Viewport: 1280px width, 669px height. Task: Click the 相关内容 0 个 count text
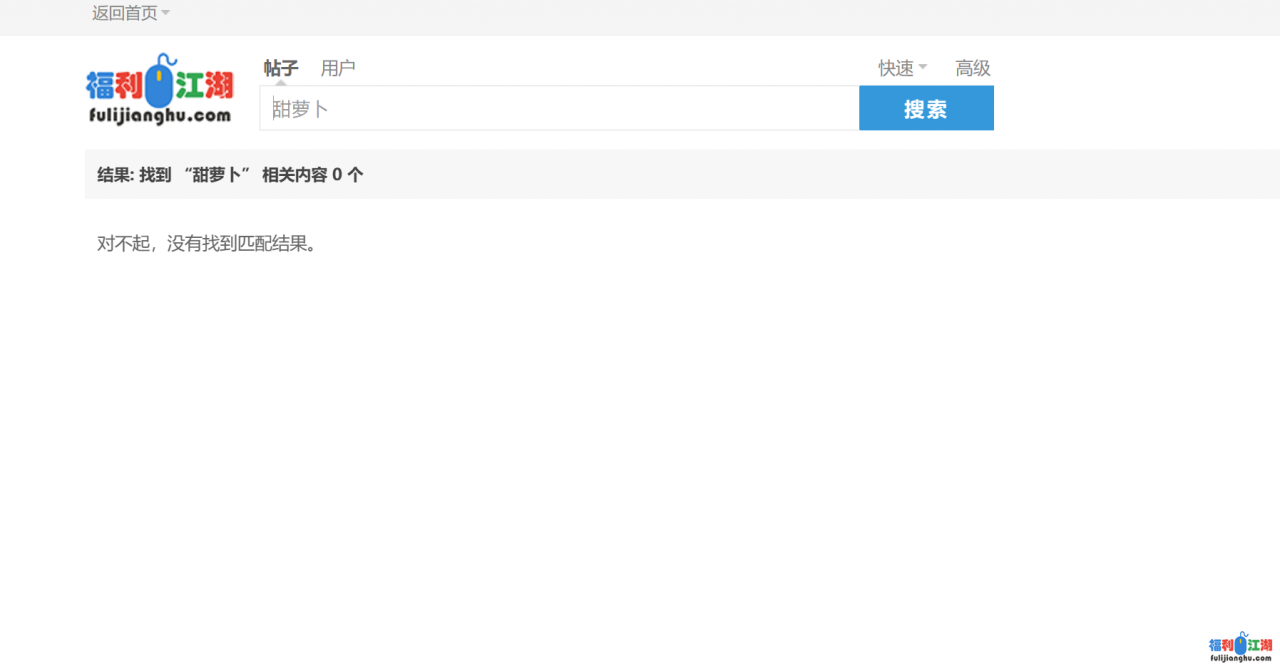pyautogui.click(x=312, y=175)
